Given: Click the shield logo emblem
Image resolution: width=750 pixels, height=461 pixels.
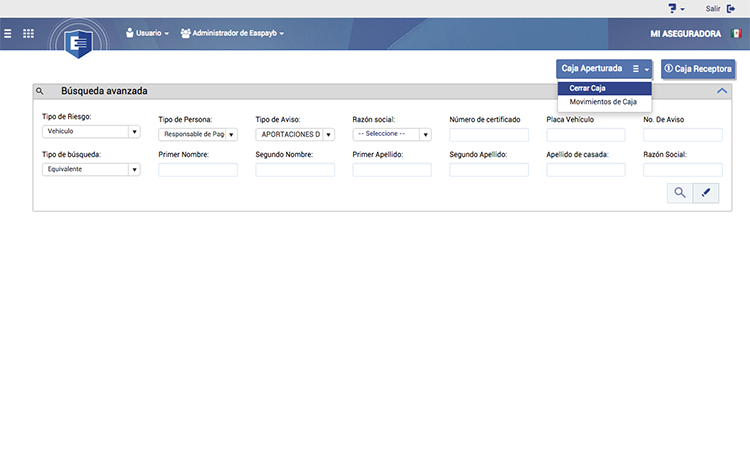Looking at the screenshot, I should point(78,43).
